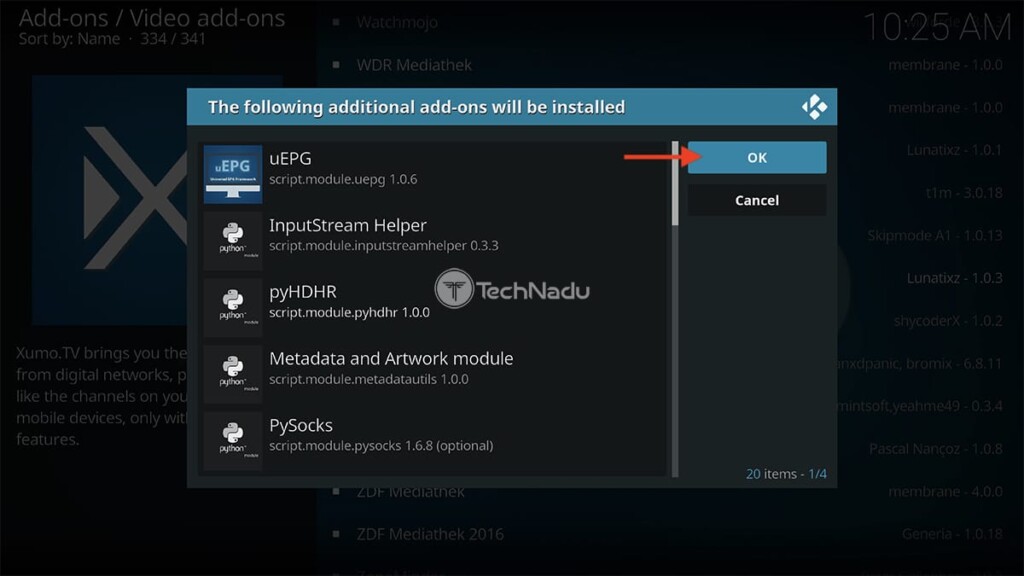
Task: Click the InputStream Helper python icon
Action: [232, 241]
